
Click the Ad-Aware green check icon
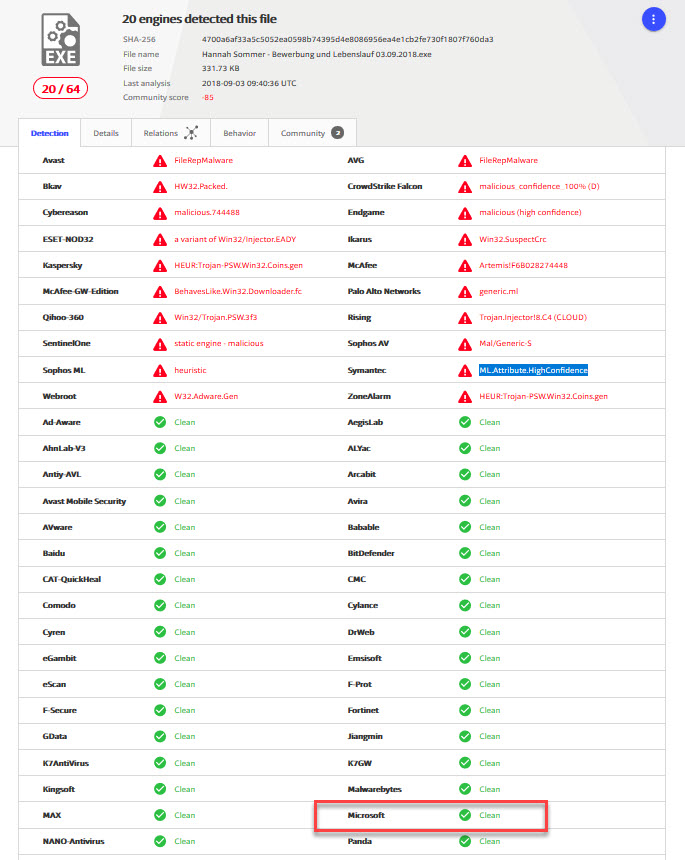[160, 422]
